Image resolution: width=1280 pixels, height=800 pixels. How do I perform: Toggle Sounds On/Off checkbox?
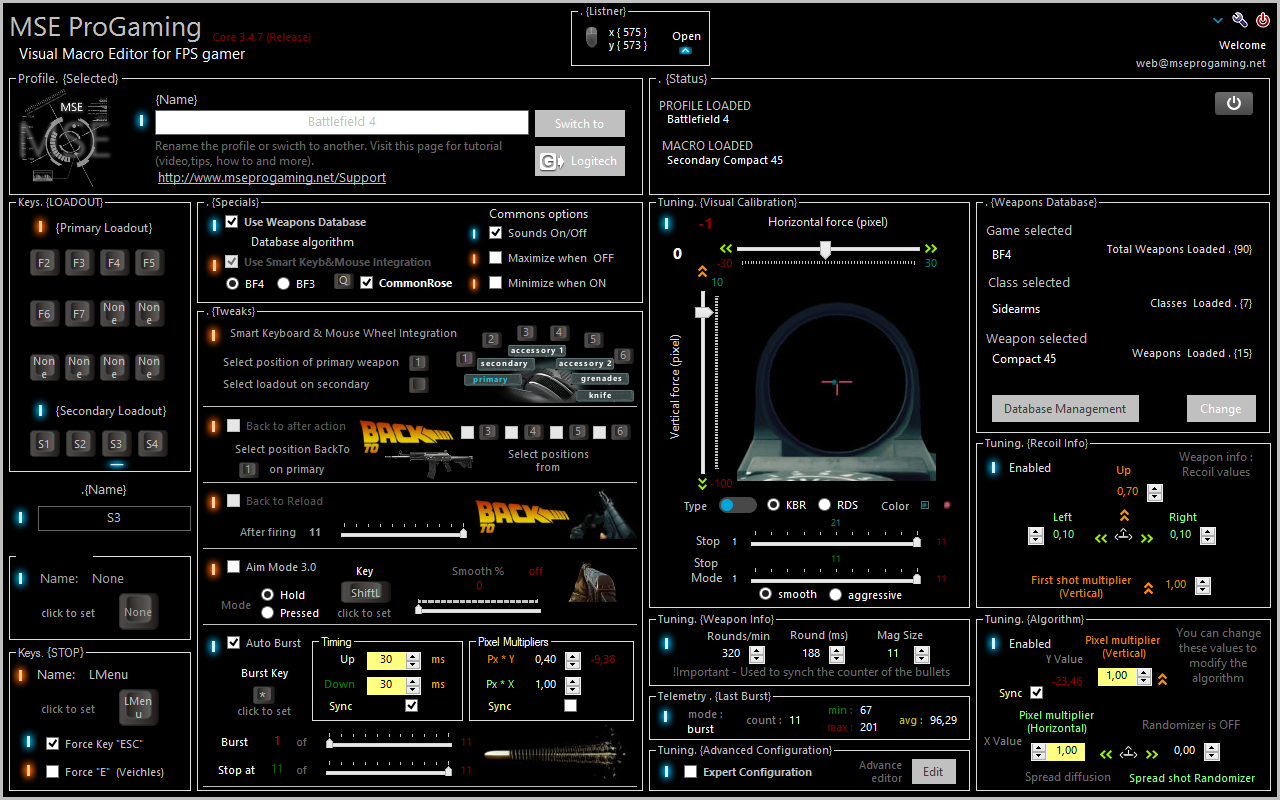click(496, 233)
